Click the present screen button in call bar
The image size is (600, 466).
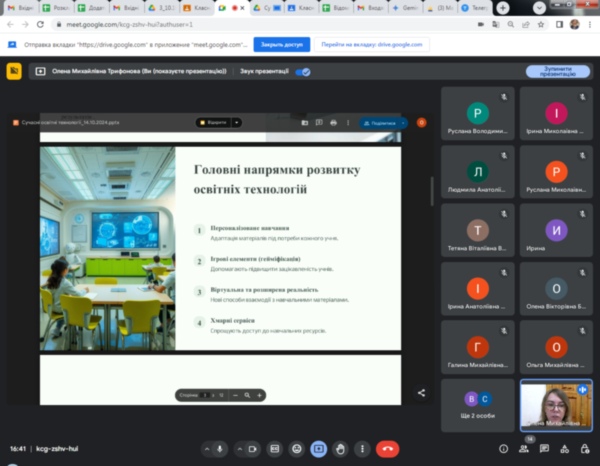coord(318,449)
